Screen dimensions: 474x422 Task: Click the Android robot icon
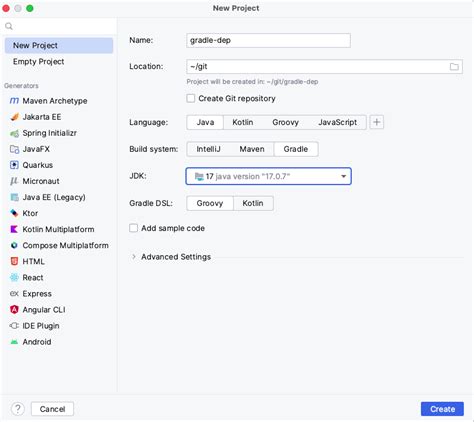[14, 342]
